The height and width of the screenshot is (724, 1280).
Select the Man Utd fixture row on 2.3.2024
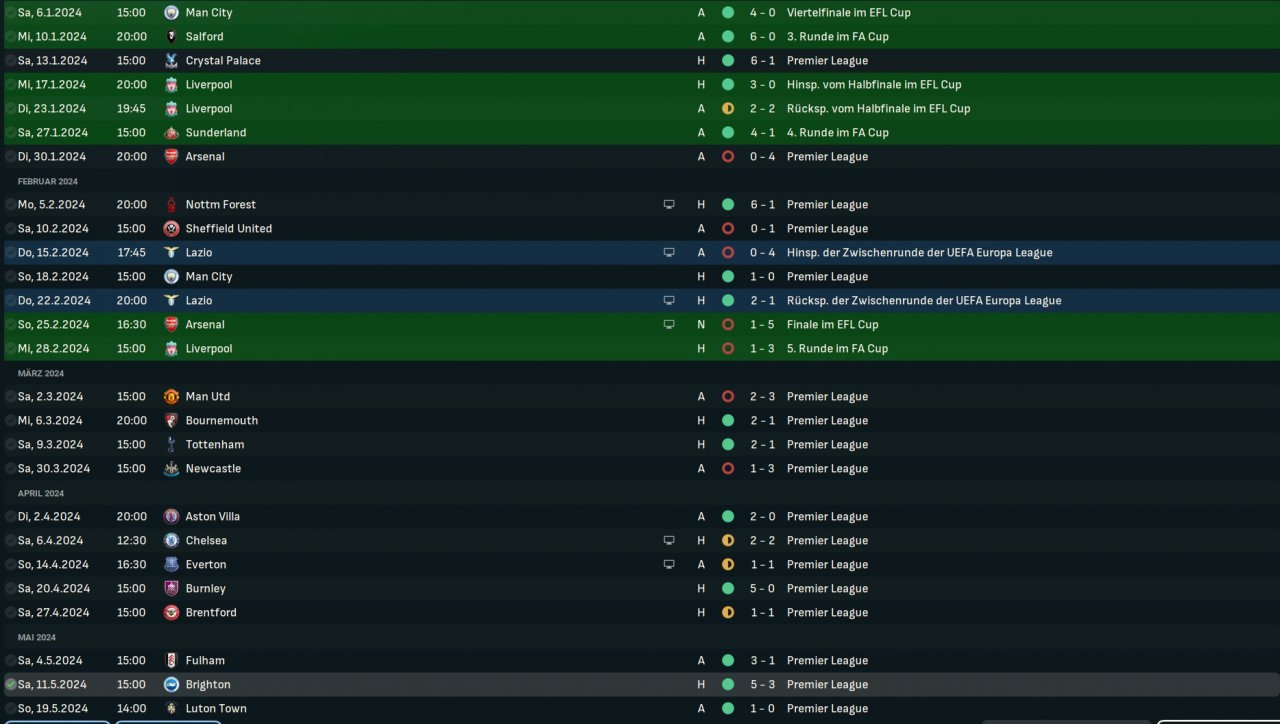pyautogui.click(x=640, y=396)
